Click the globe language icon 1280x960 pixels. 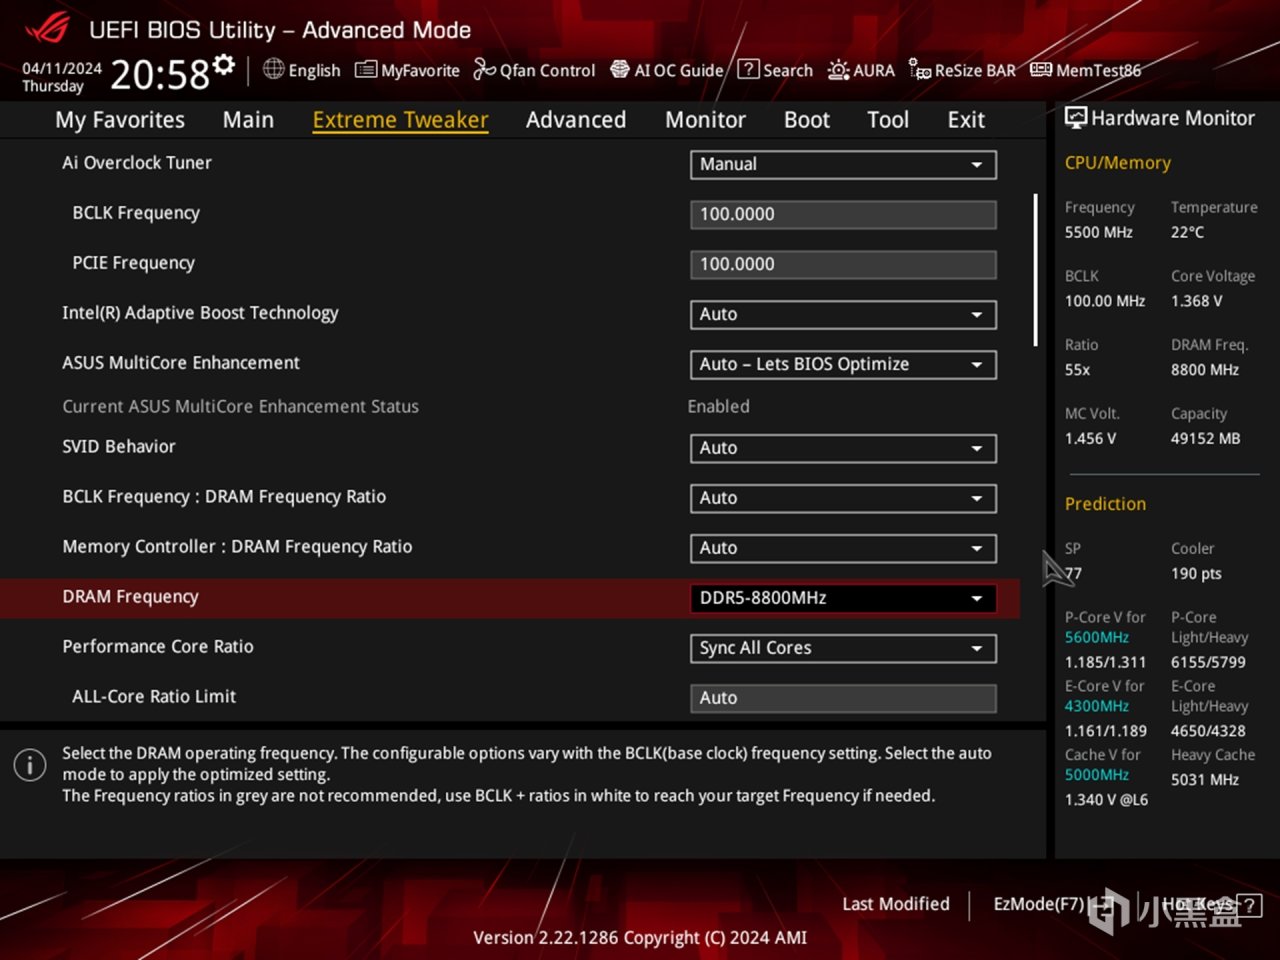273,69
